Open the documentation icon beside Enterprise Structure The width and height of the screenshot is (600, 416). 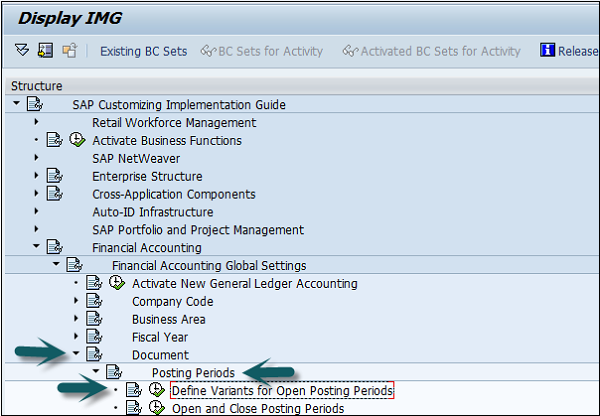click(54, 177)
